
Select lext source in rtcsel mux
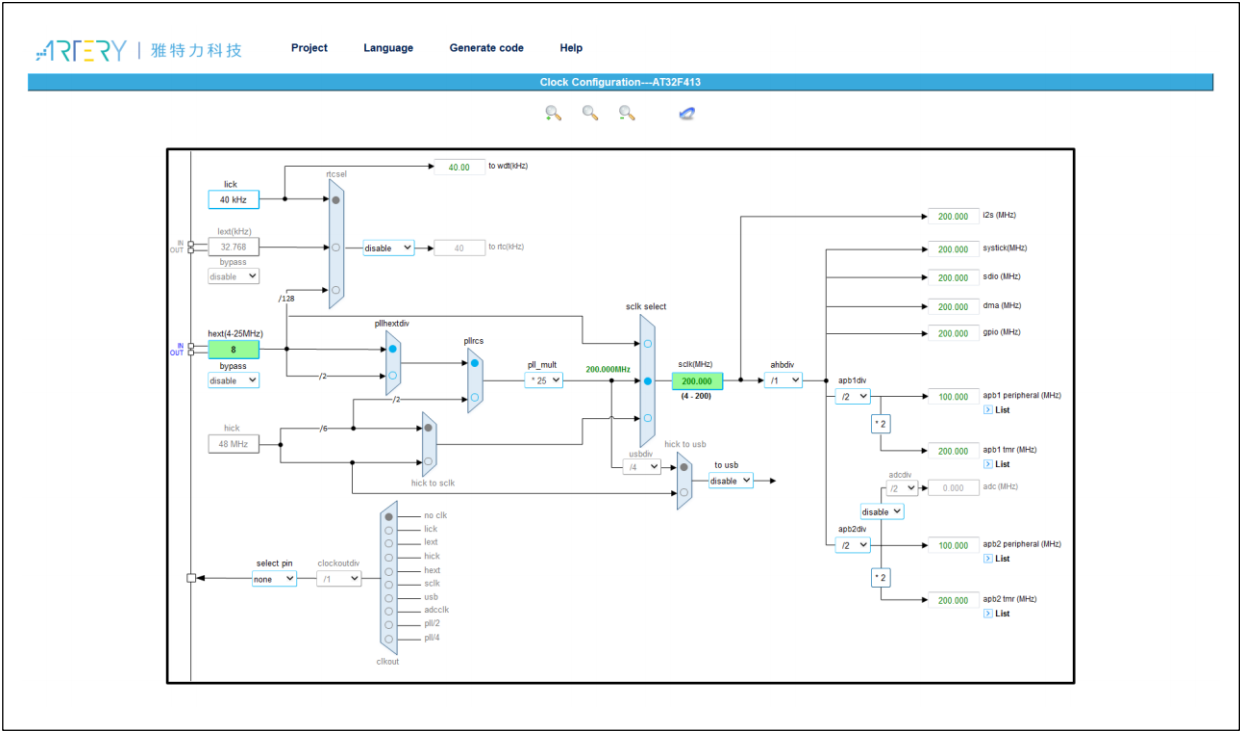336,246
